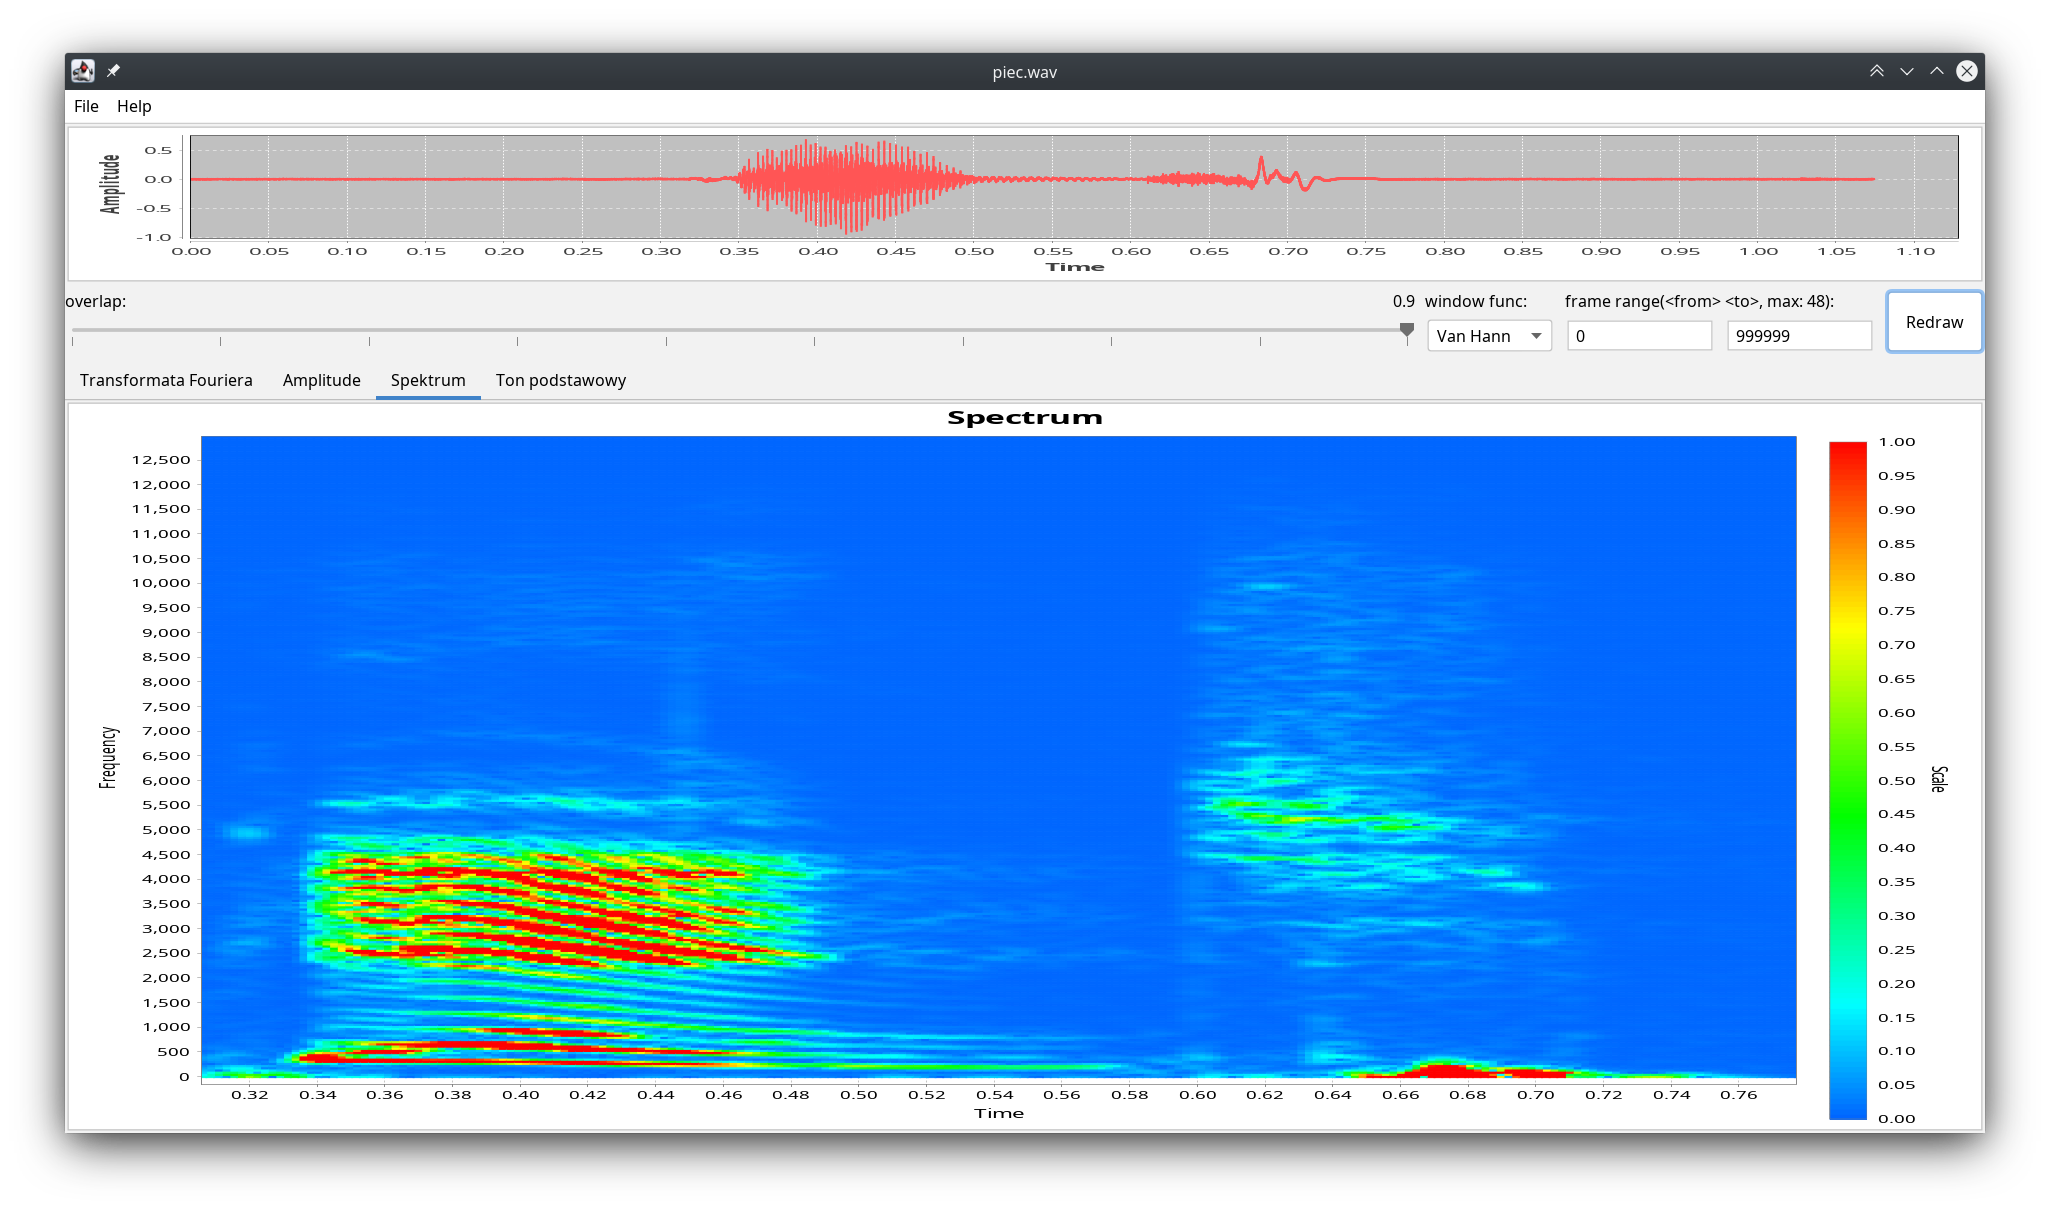Maximize window with up chevron icon
Viewport: 2050px width, 1210px height.
click(1936, 71)
